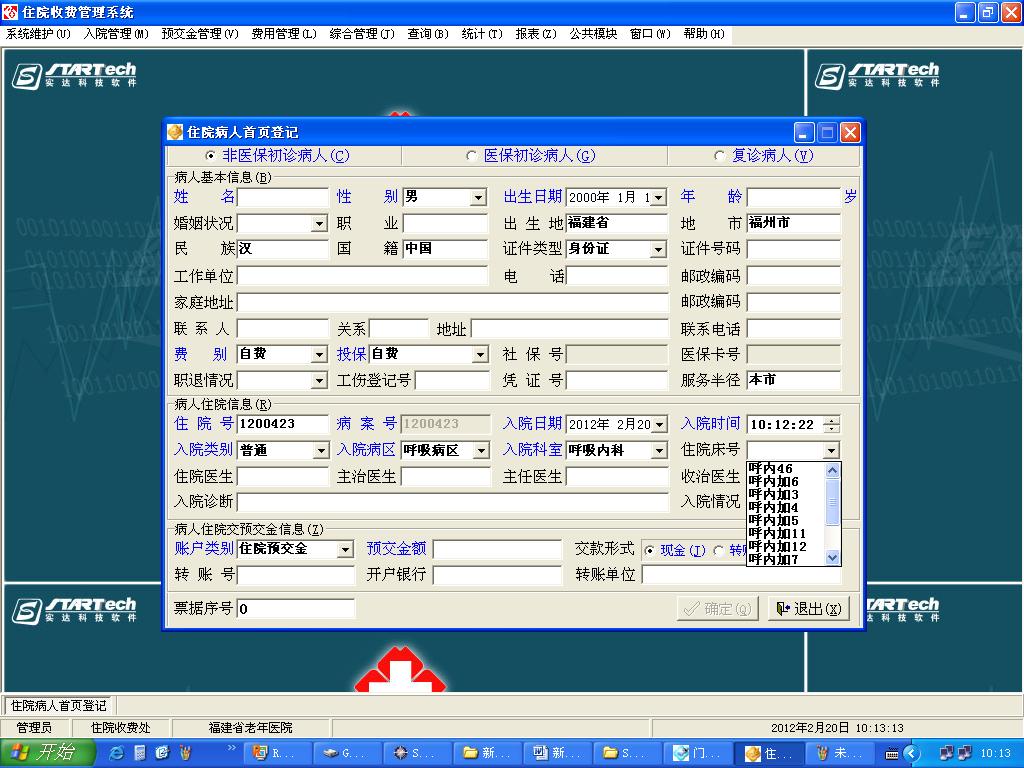Click the 住院病人首页登记 dialog title icon

[x=175, y=132]
